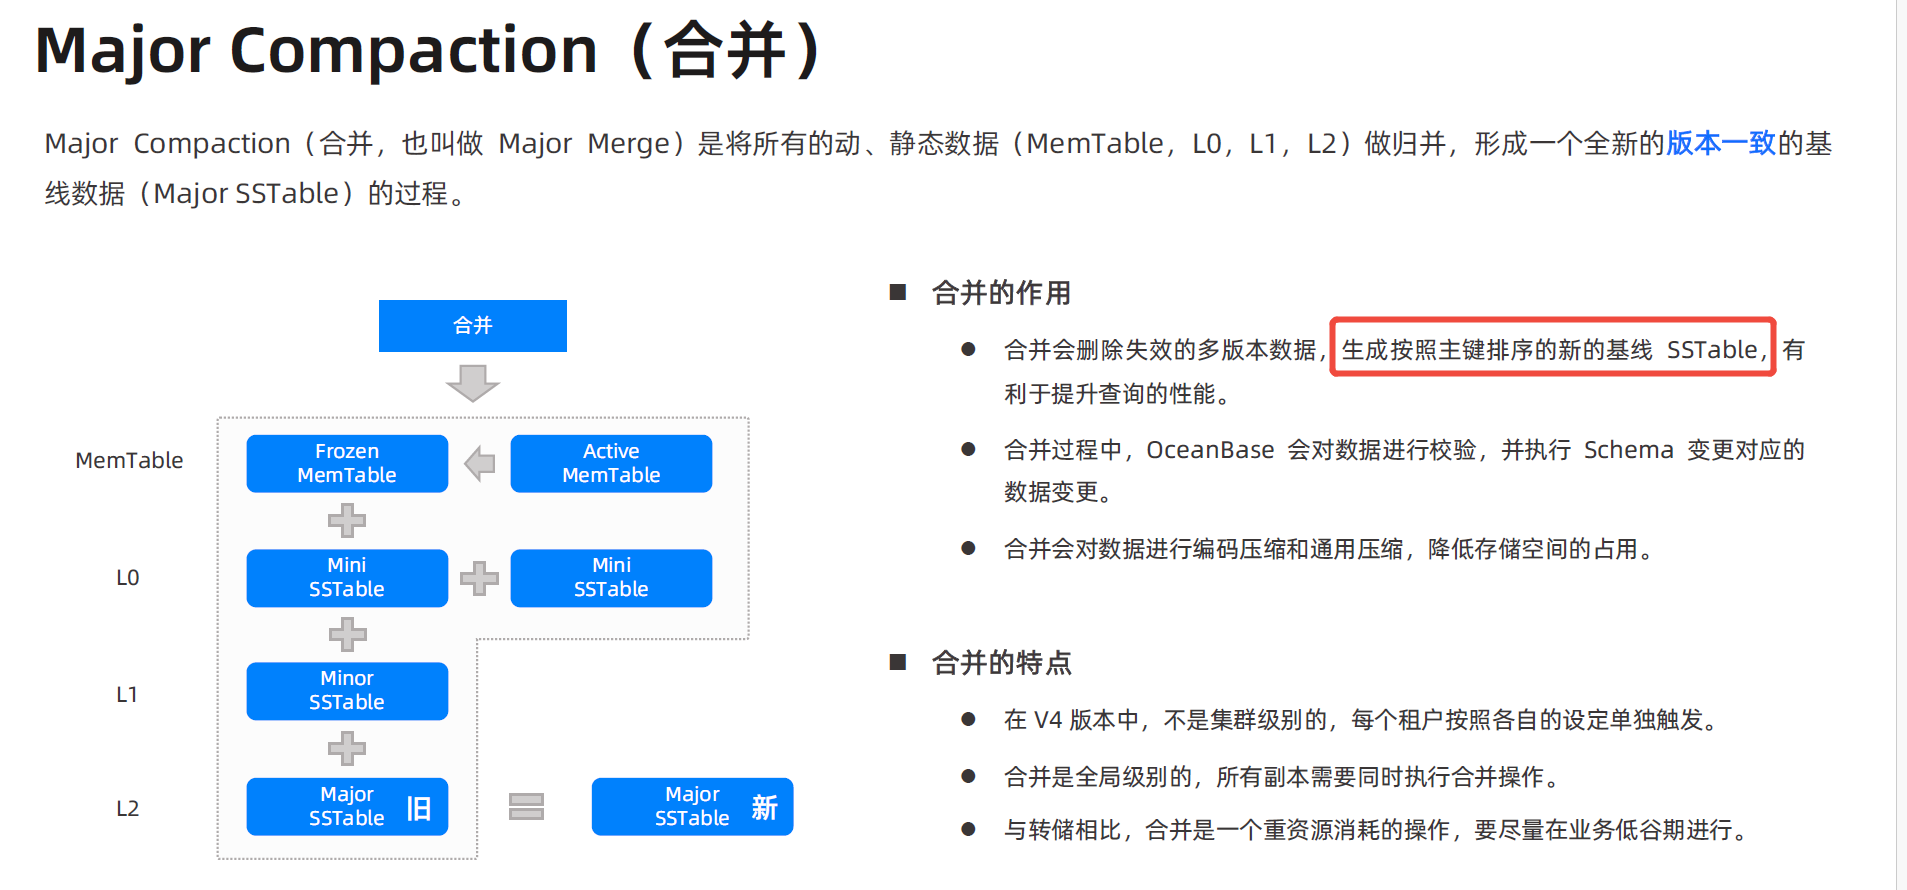Select the Active MemTable block
1907x890 pixels.
(611, 463)
